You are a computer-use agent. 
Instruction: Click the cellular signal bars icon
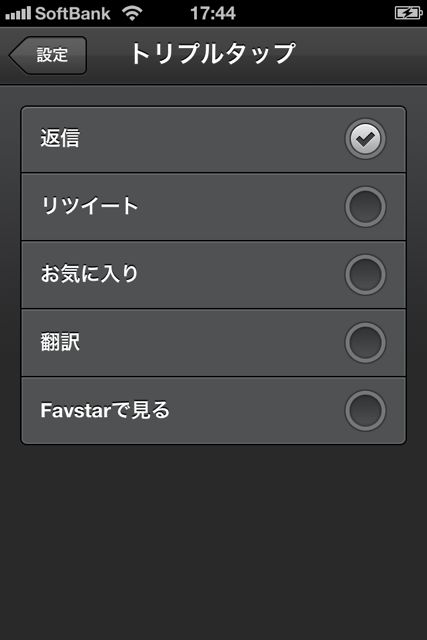18,13
